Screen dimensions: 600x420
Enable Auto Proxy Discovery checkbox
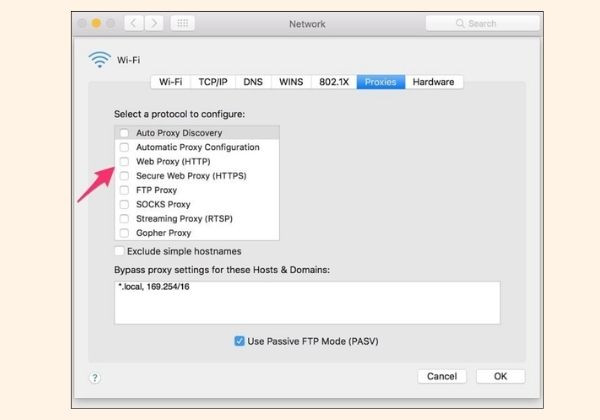[x=124, y=133]
